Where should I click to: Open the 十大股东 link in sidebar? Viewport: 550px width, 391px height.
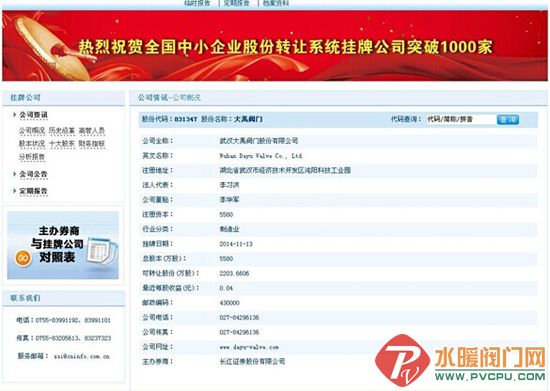62,143
